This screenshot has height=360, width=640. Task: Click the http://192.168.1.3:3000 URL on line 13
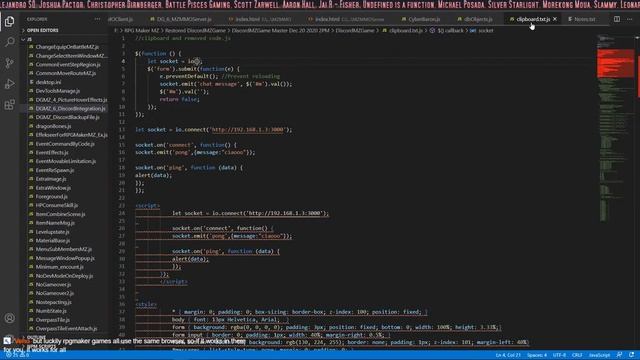(x=247, y=130)
